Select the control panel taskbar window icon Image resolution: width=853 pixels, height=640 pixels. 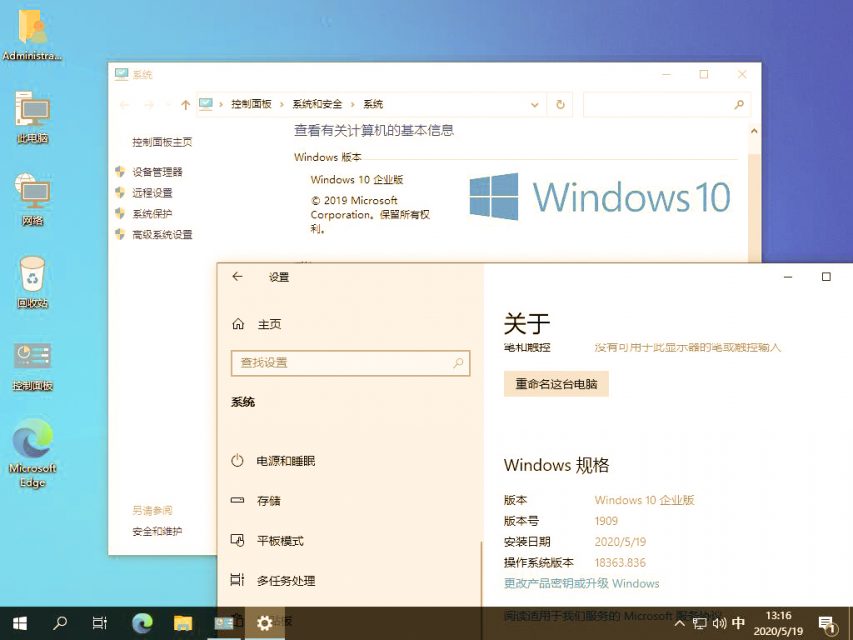224,623
